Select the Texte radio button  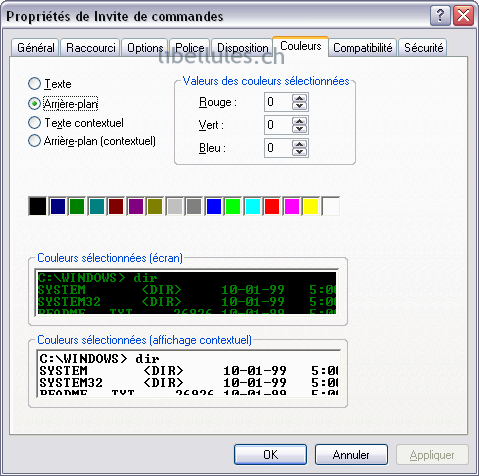34,84
